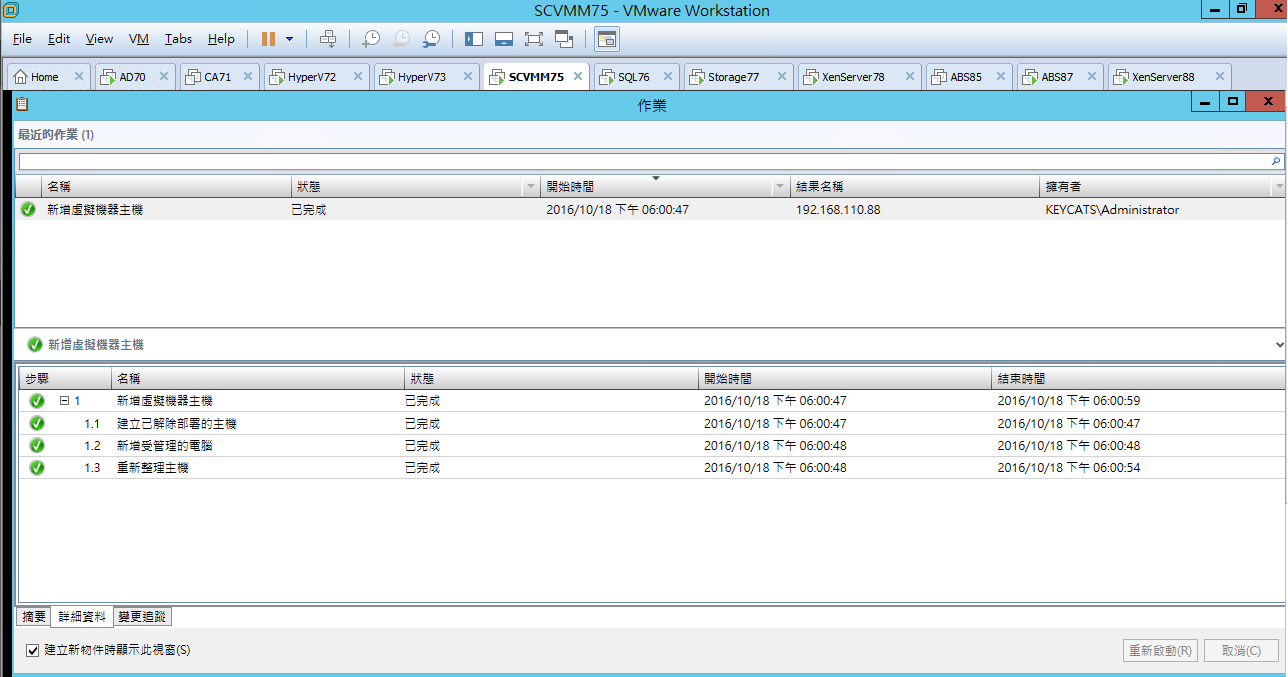Click the 取消(C) button

pyautogui.click(x=1241, y=650)
